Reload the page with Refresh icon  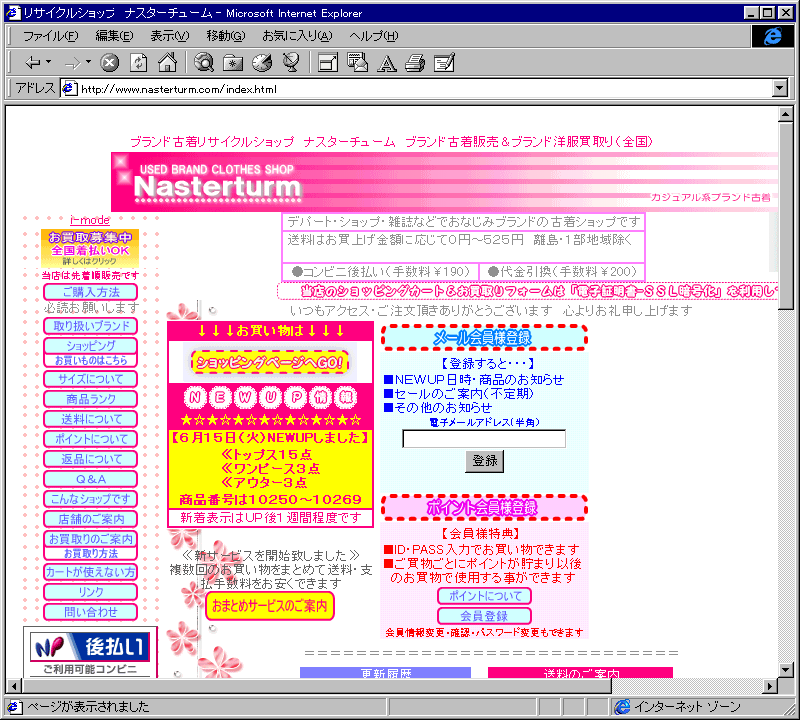(138, 63)
